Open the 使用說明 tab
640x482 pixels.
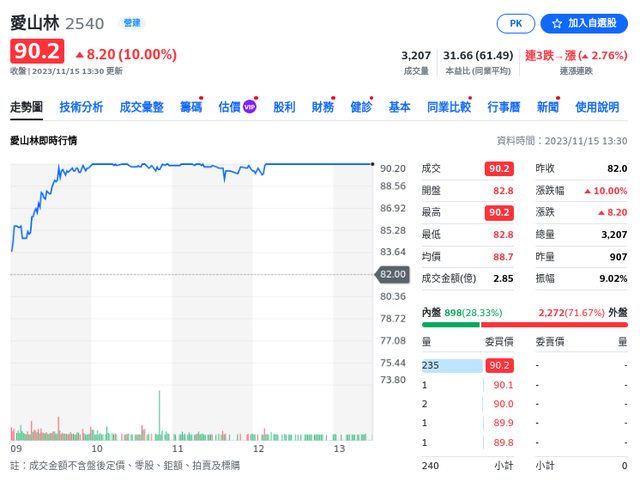pos(597,107)
